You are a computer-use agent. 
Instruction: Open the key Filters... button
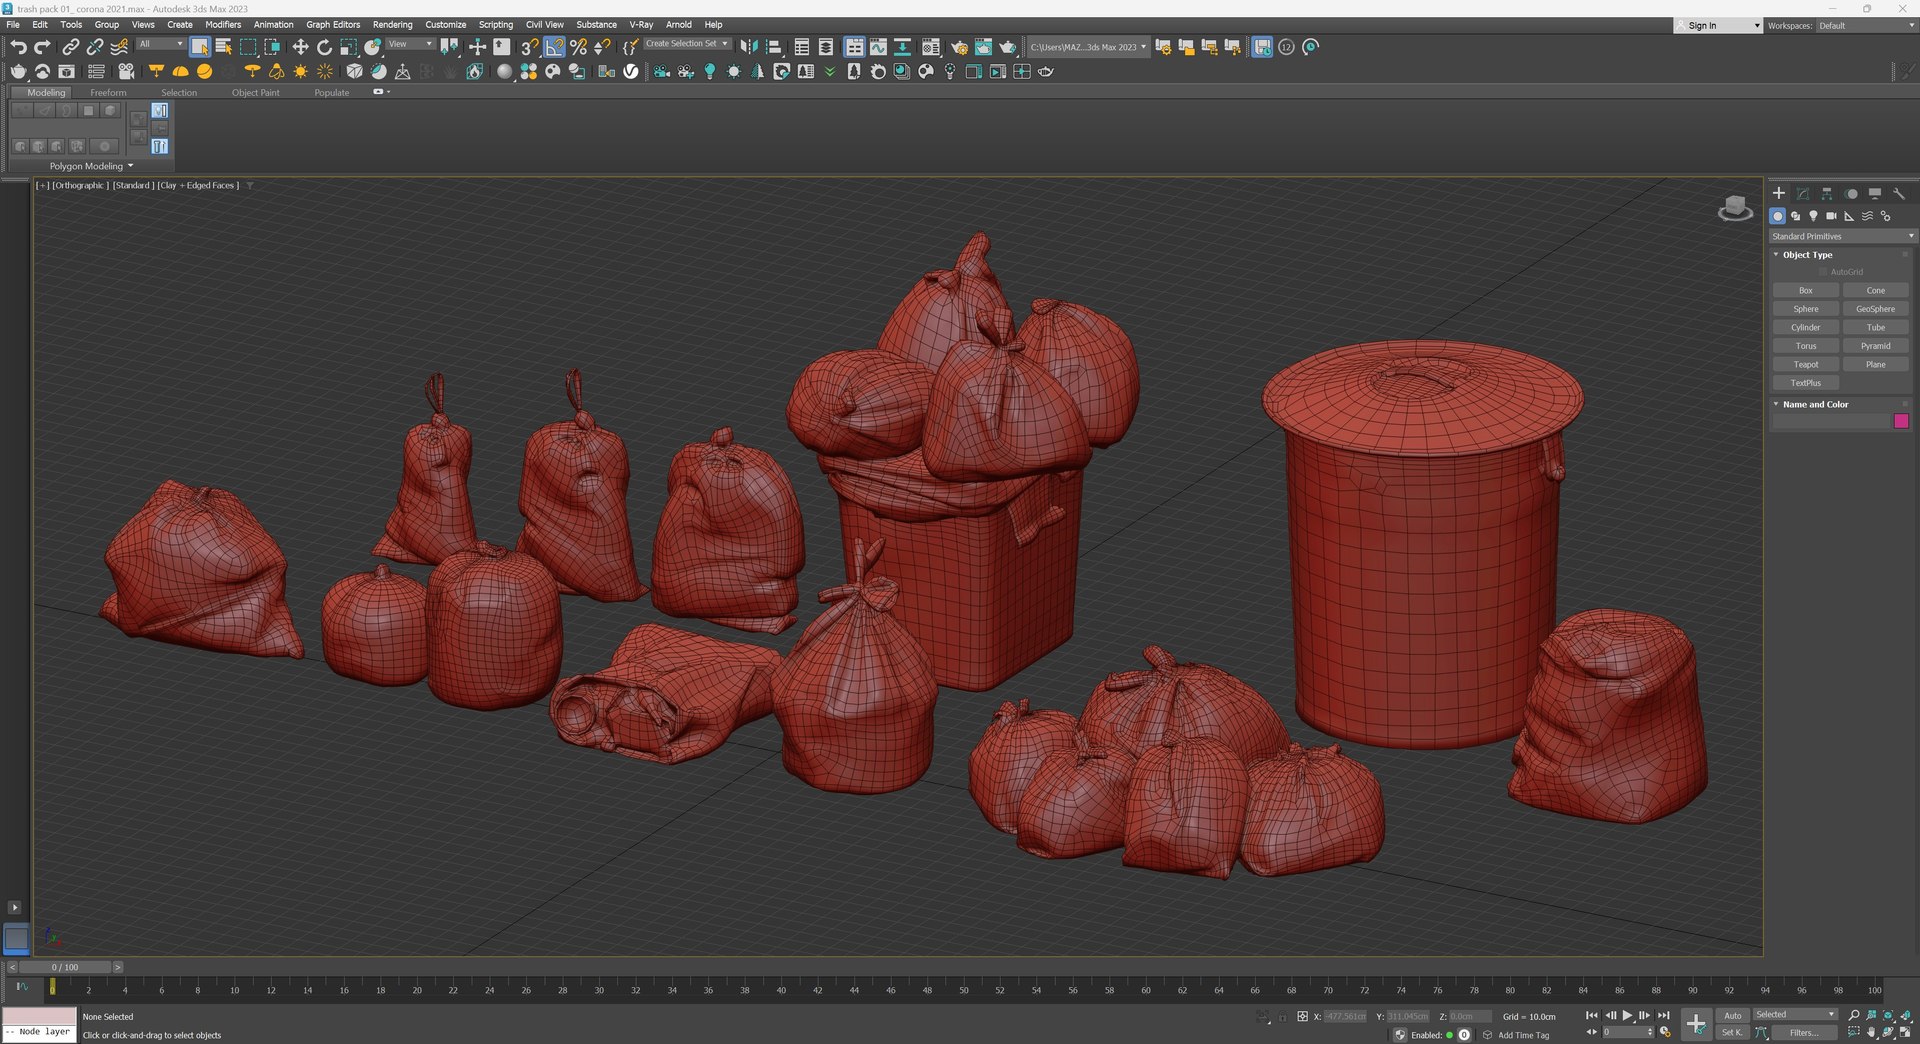click(x=1804, y=1033)
